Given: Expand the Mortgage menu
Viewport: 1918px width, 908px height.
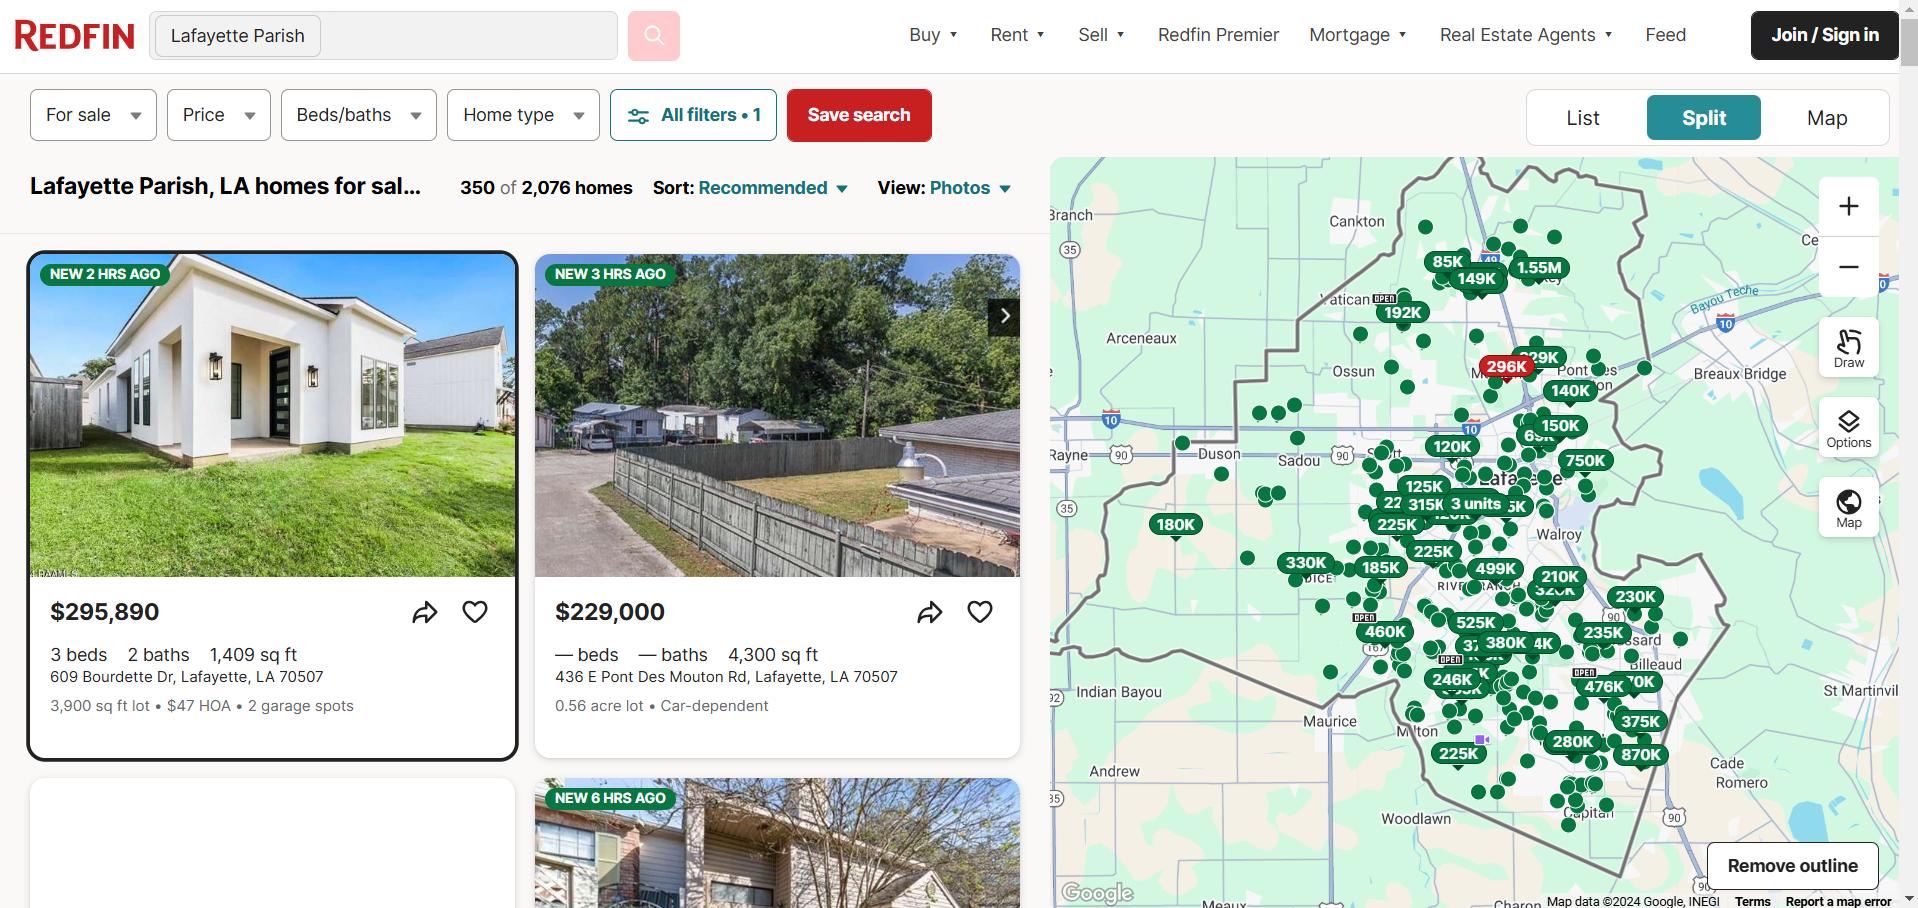Looking at the screenshot, I should point(1358,35).
